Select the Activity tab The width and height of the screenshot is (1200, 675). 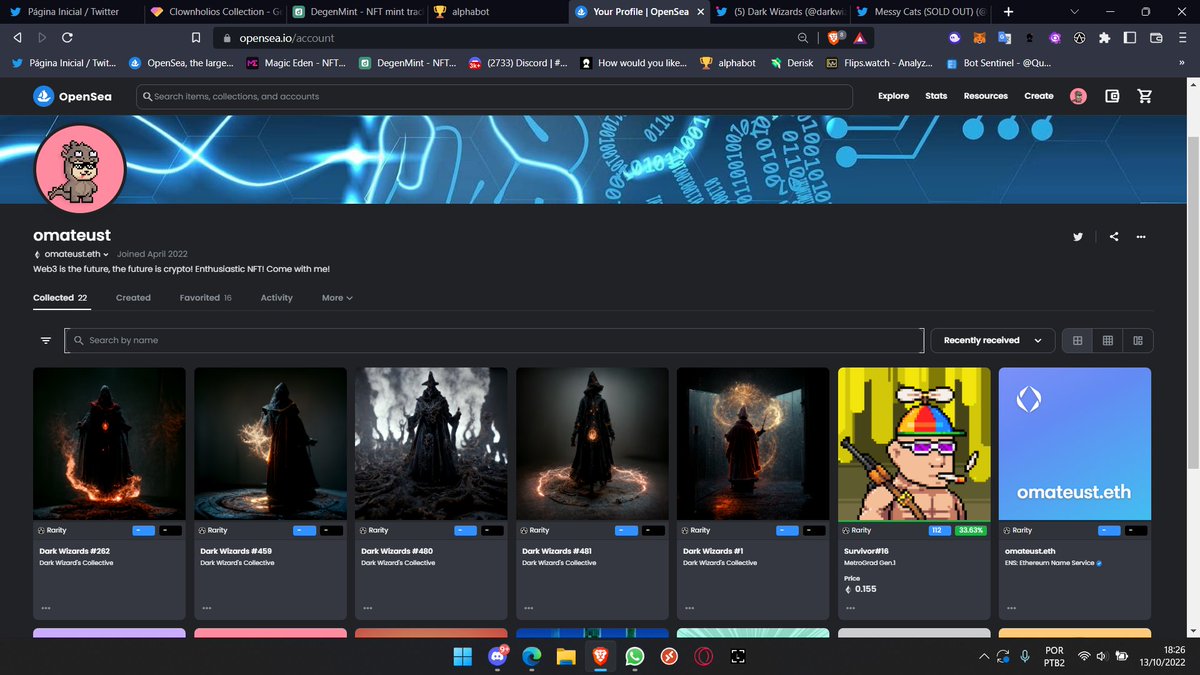pyautogui.click(x=277, y=298)
